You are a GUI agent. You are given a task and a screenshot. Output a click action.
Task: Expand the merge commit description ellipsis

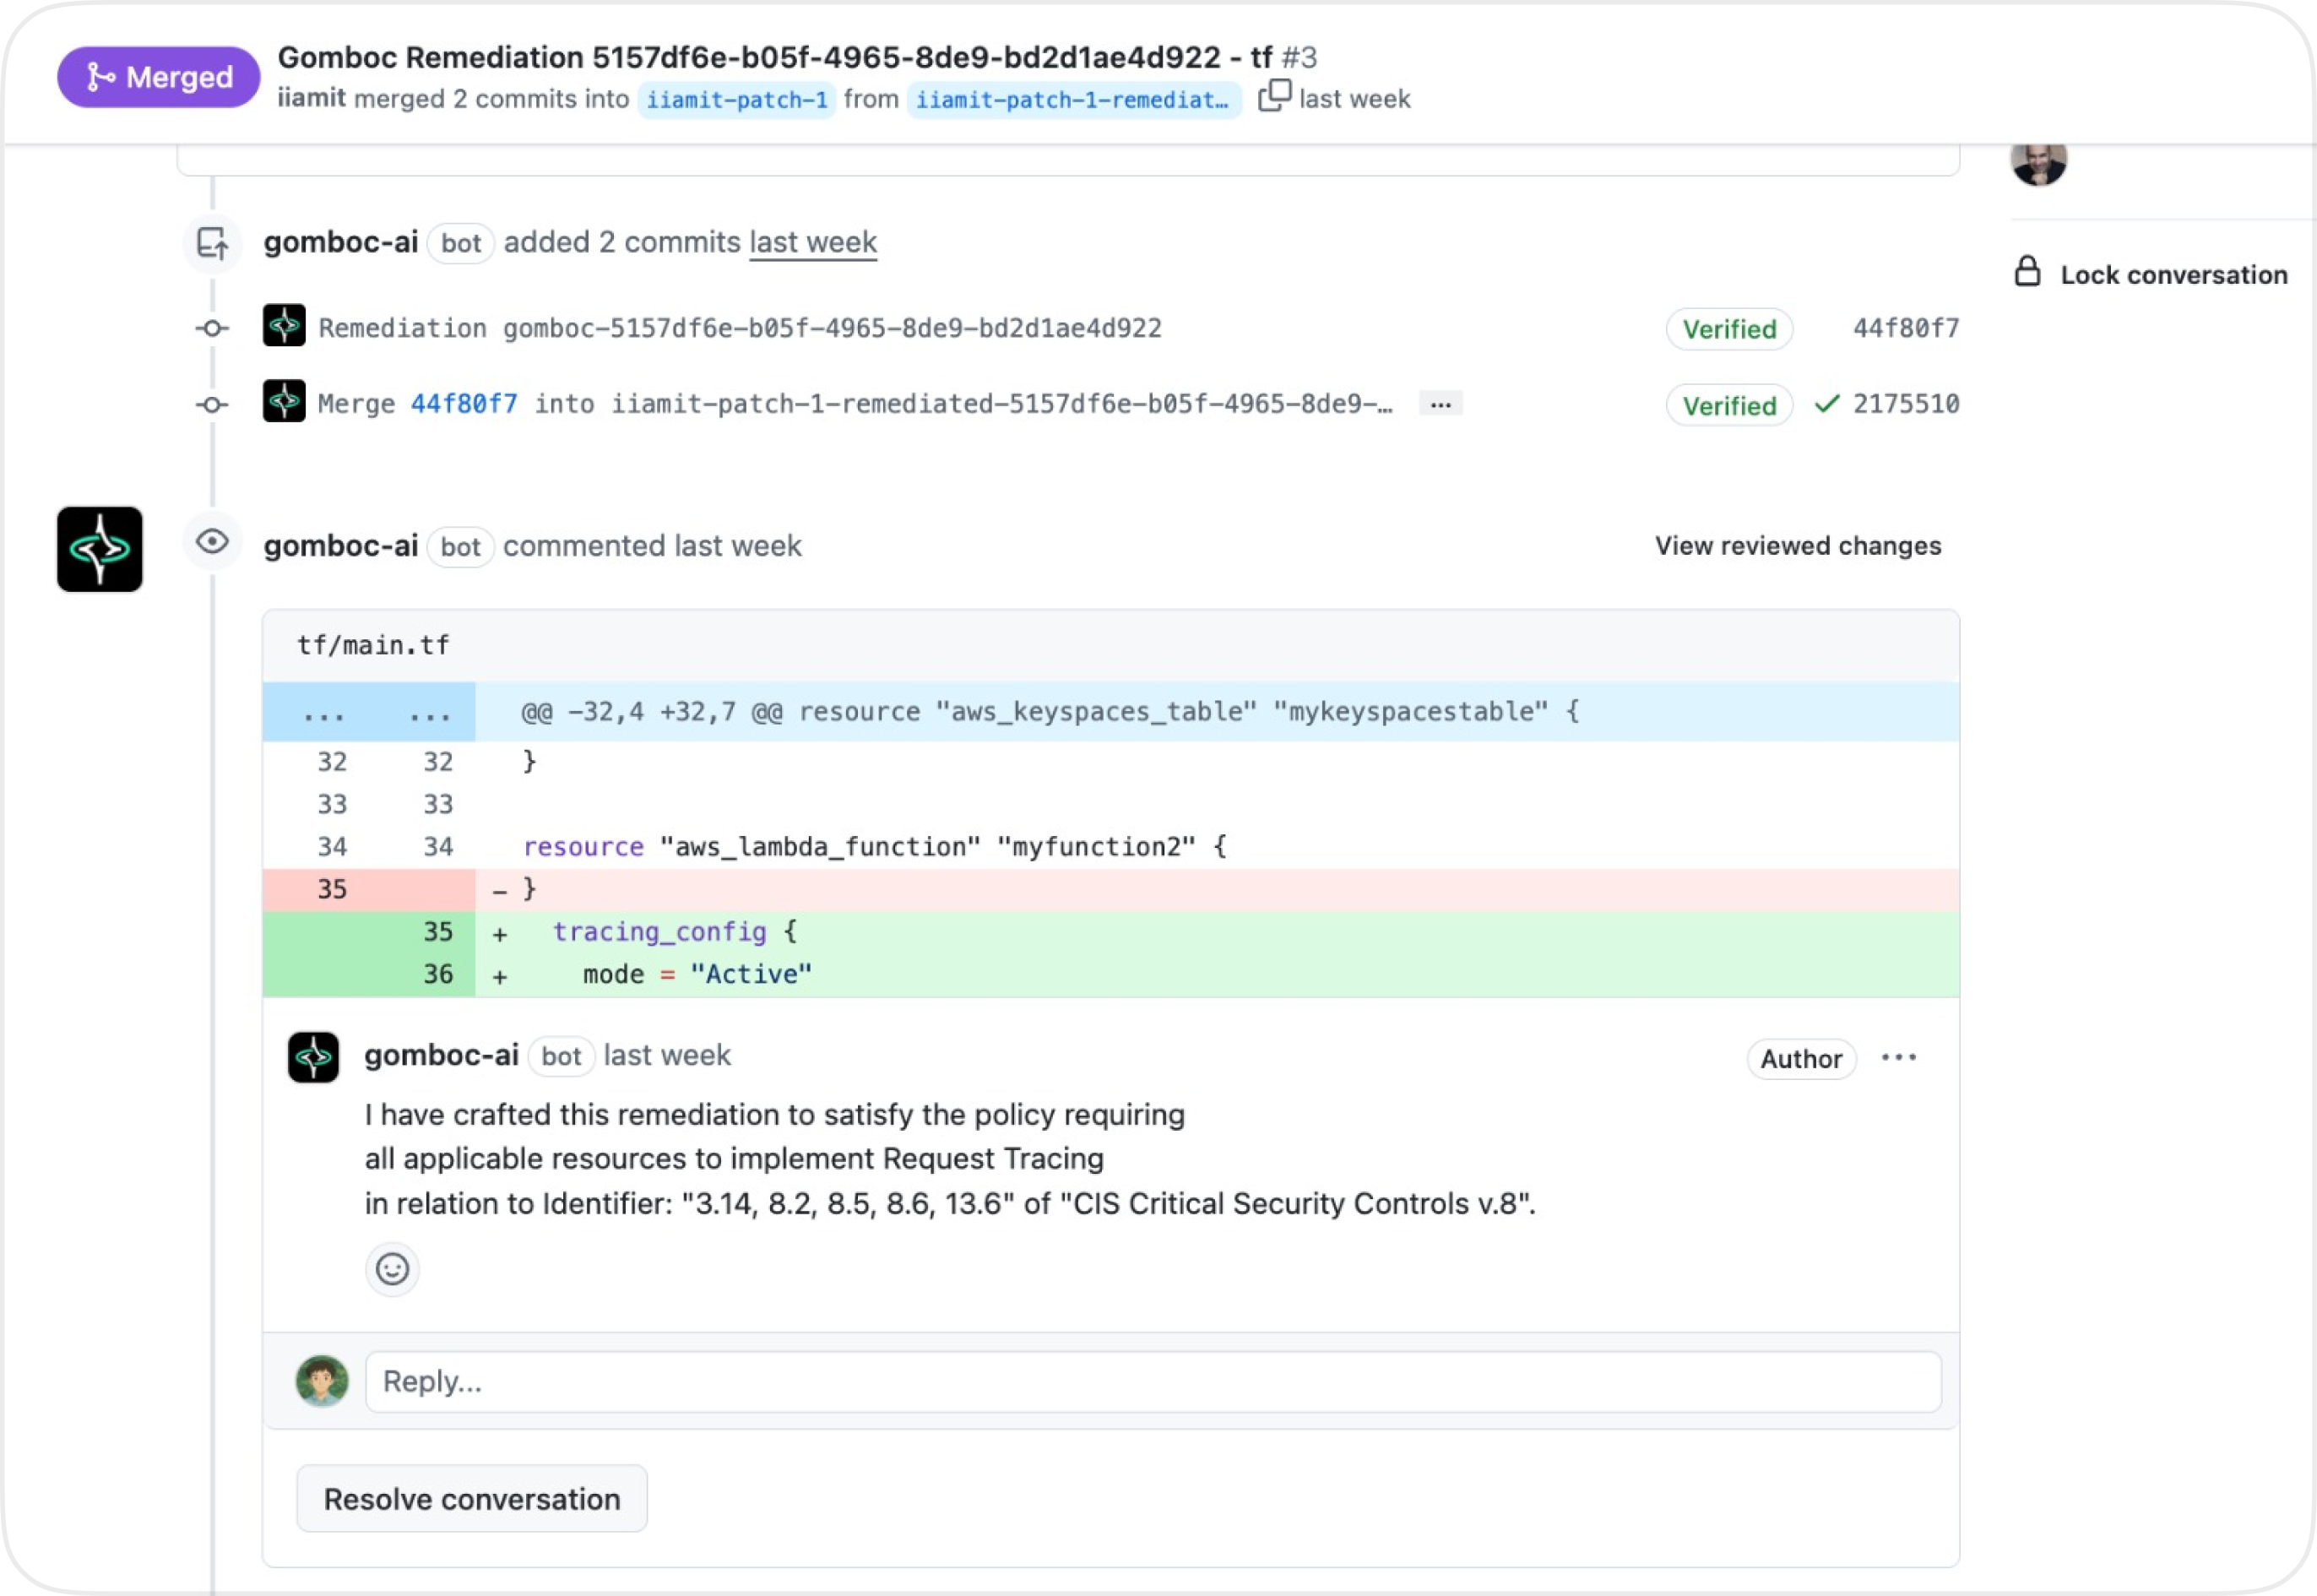tap(1440, 404)
